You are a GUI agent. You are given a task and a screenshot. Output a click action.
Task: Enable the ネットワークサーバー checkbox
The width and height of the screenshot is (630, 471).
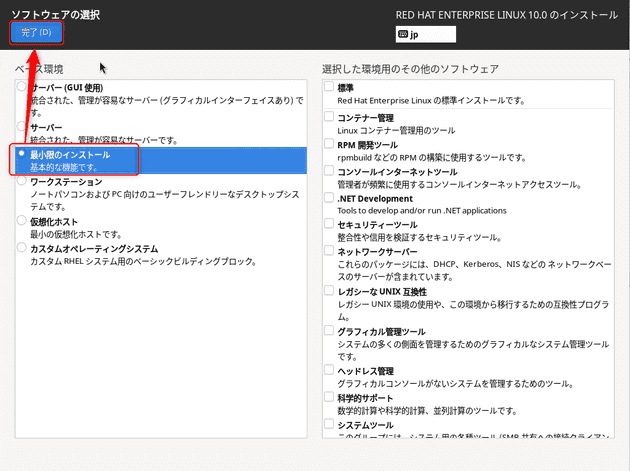(x=329, y=250)
